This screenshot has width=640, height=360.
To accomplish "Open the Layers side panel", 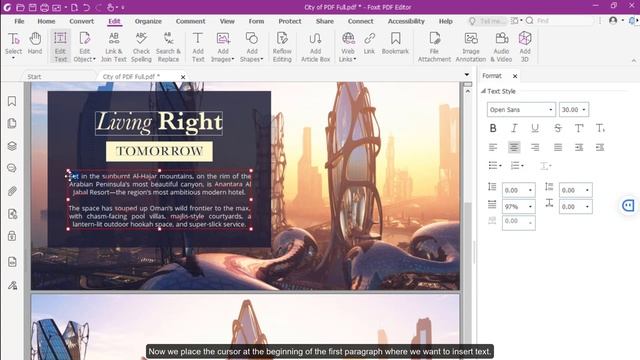I will [x=12, y=146].
